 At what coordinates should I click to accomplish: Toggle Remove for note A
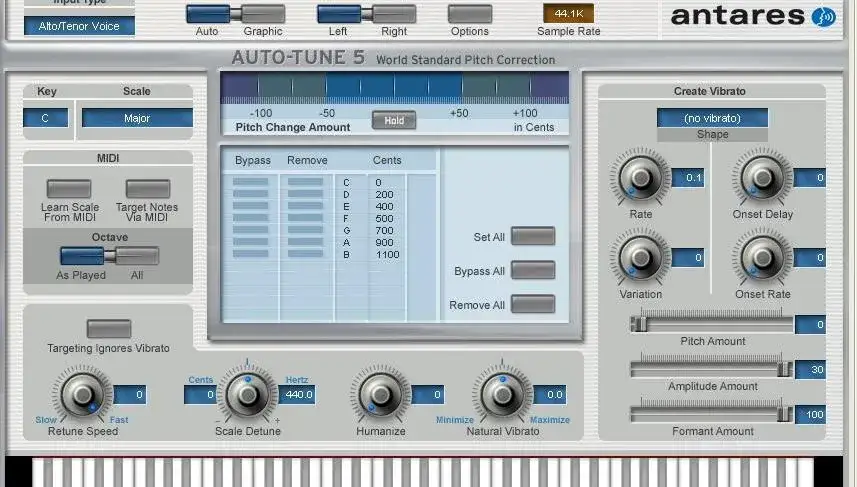(x=306, y=242)
